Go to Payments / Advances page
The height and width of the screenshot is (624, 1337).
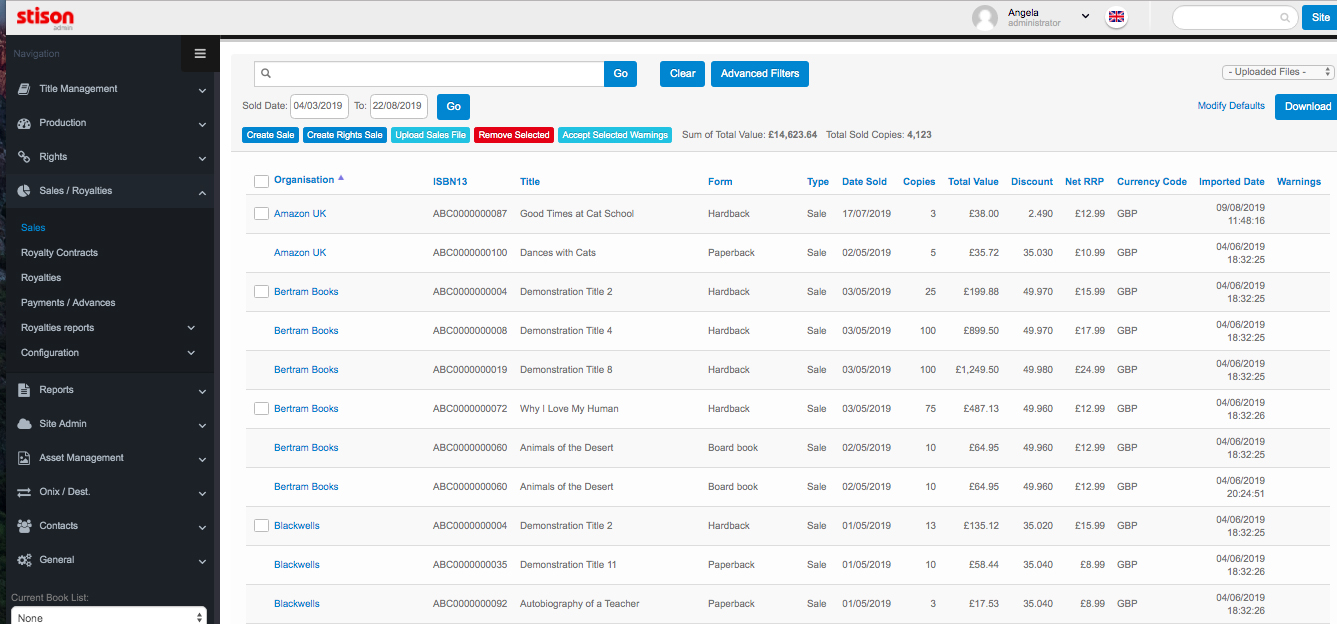click(x=68, y=303)
